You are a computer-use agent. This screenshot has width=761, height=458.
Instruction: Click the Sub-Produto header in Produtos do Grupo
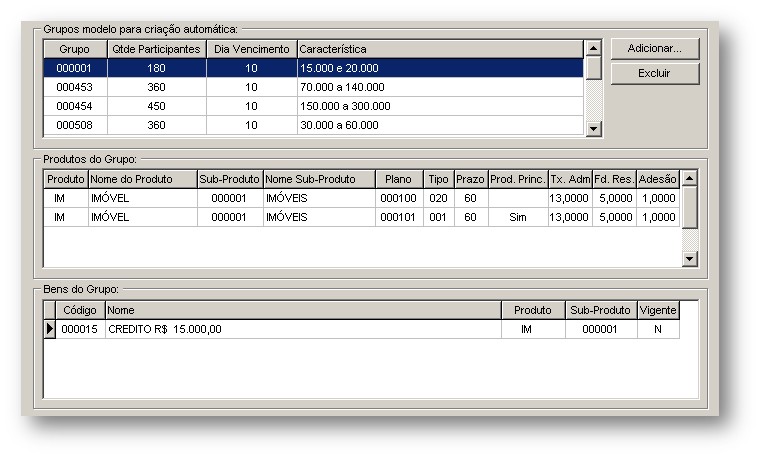(230, 179)
